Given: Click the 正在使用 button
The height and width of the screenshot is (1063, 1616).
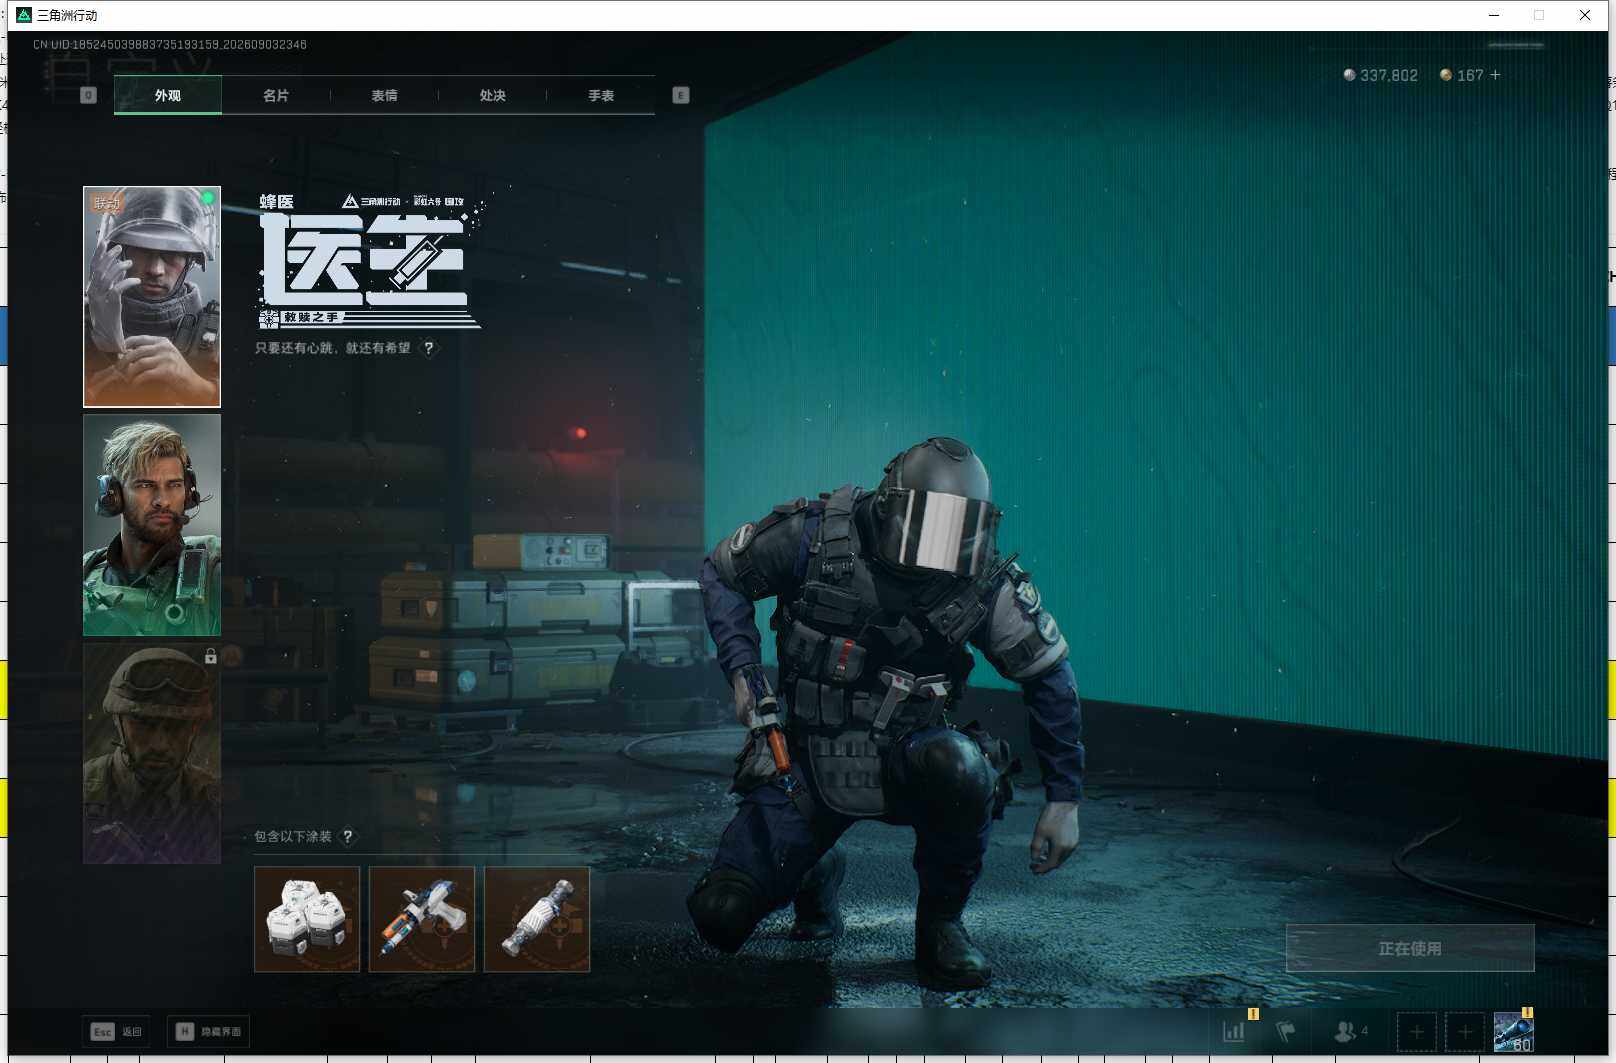Looking at the screenshot, I should coord(1410,948).
